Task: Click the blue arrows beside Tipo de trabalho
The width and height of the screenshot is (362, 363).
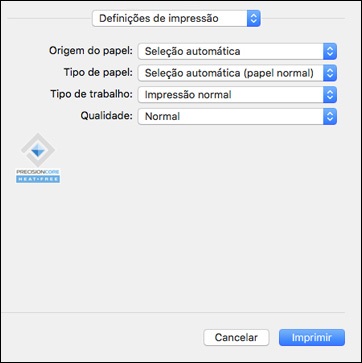Action: [330, 95]
